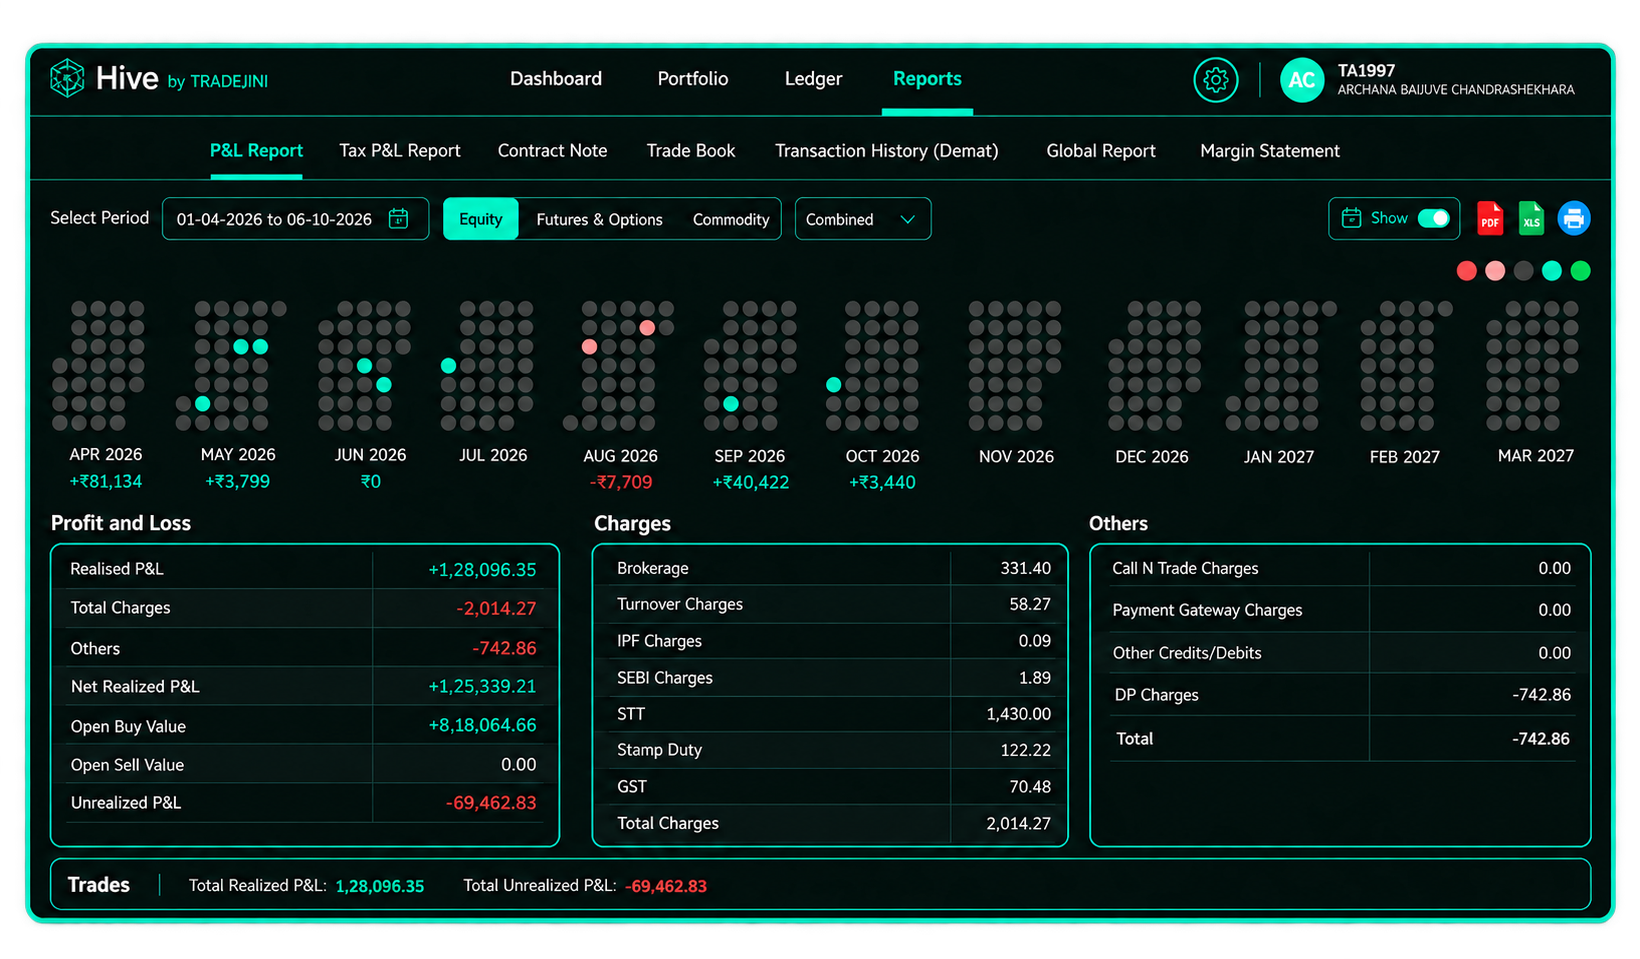Click the pink legend color dot
Screen dimensions: 1640x959
coord(1495,271)
